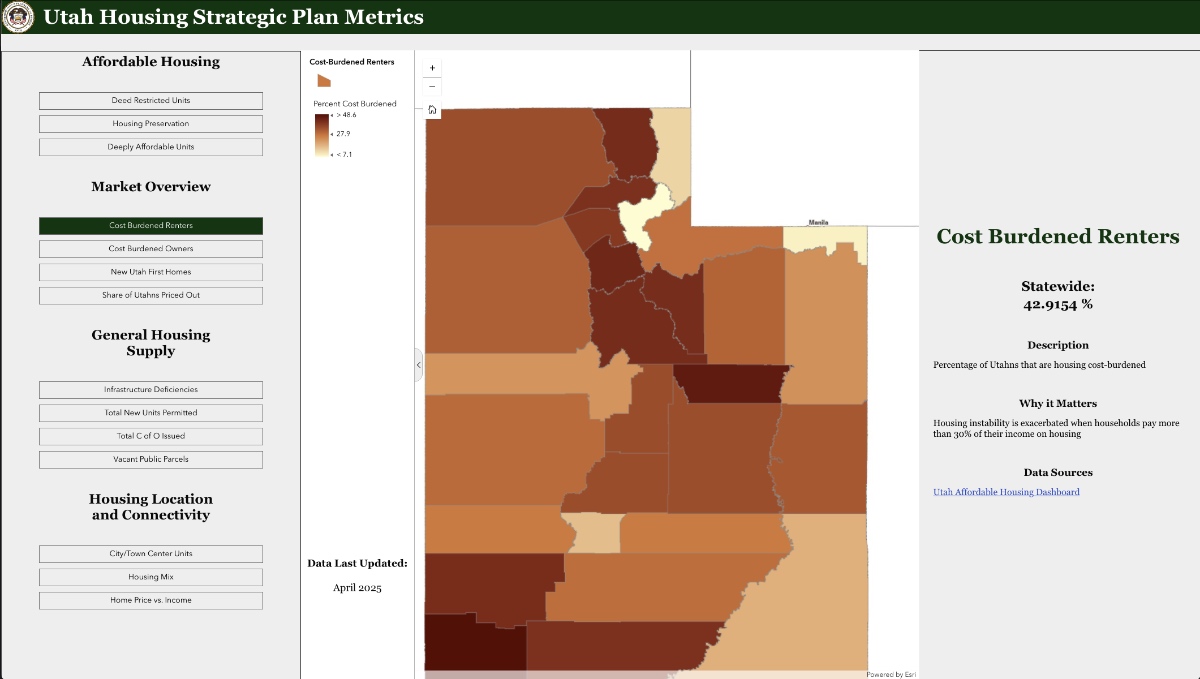Screen dimensions: 1200x679
Task: Open the Deeply Affordable Units metric
Action: [150, 146]
